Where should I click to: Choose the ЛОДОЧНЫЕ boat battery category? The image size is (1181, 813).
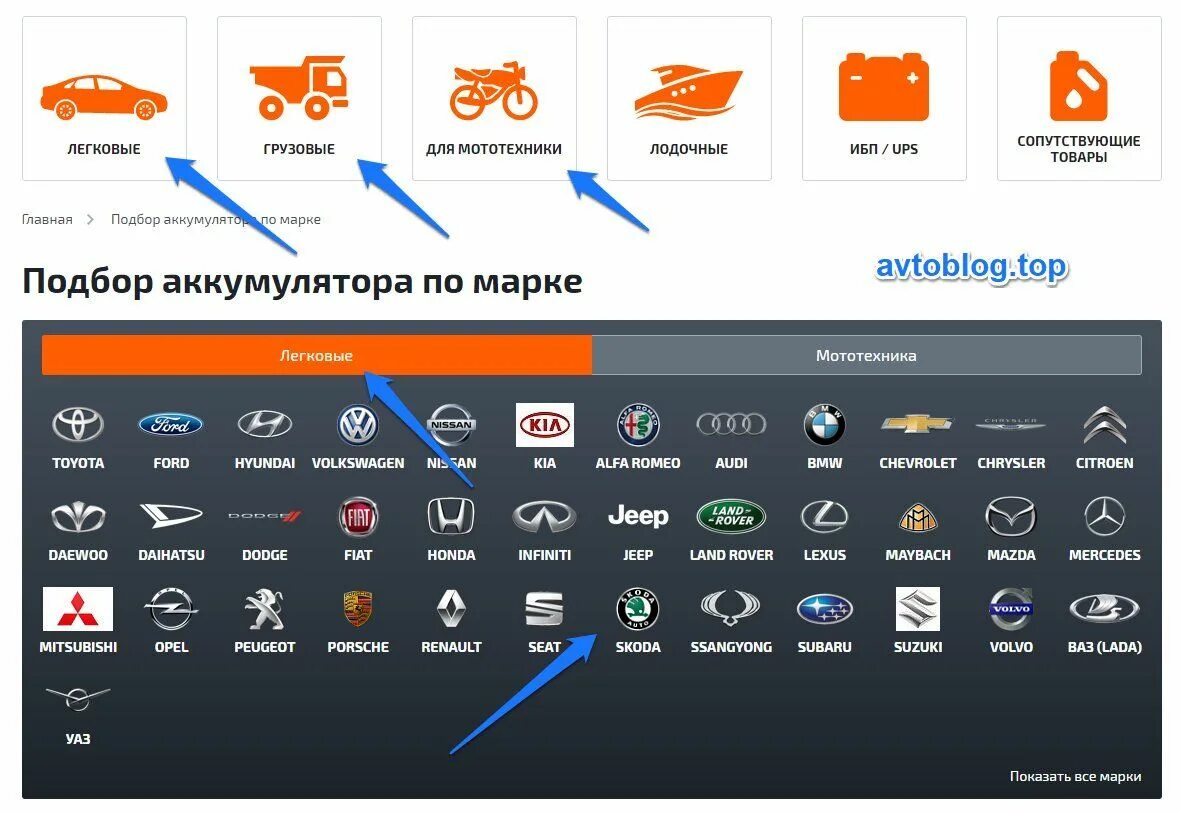[689, 99]
